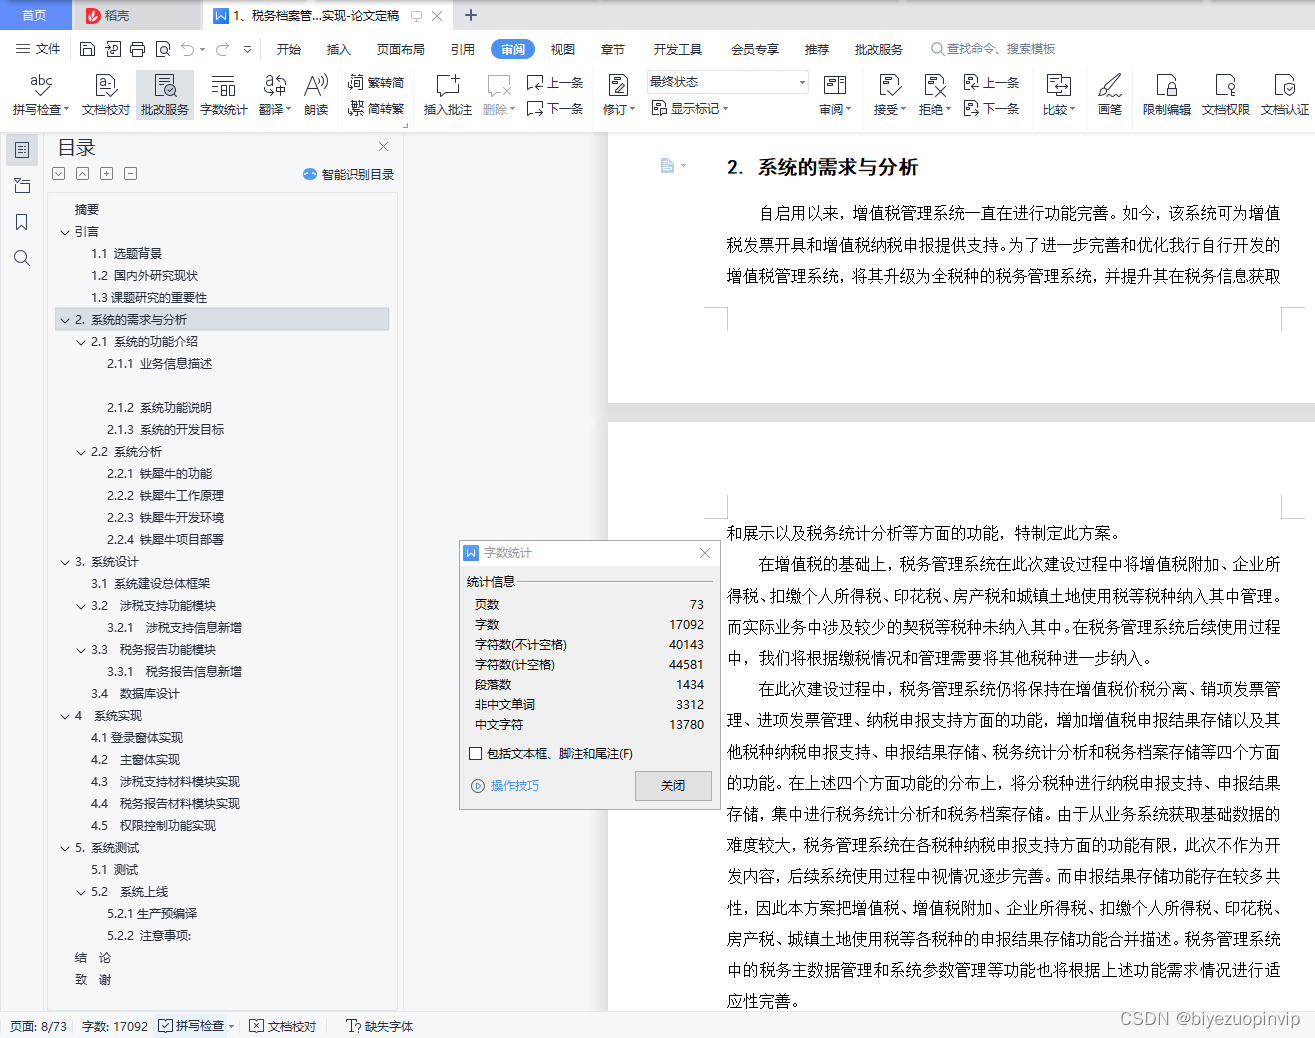Open the 翻译 translate tool

275,95
